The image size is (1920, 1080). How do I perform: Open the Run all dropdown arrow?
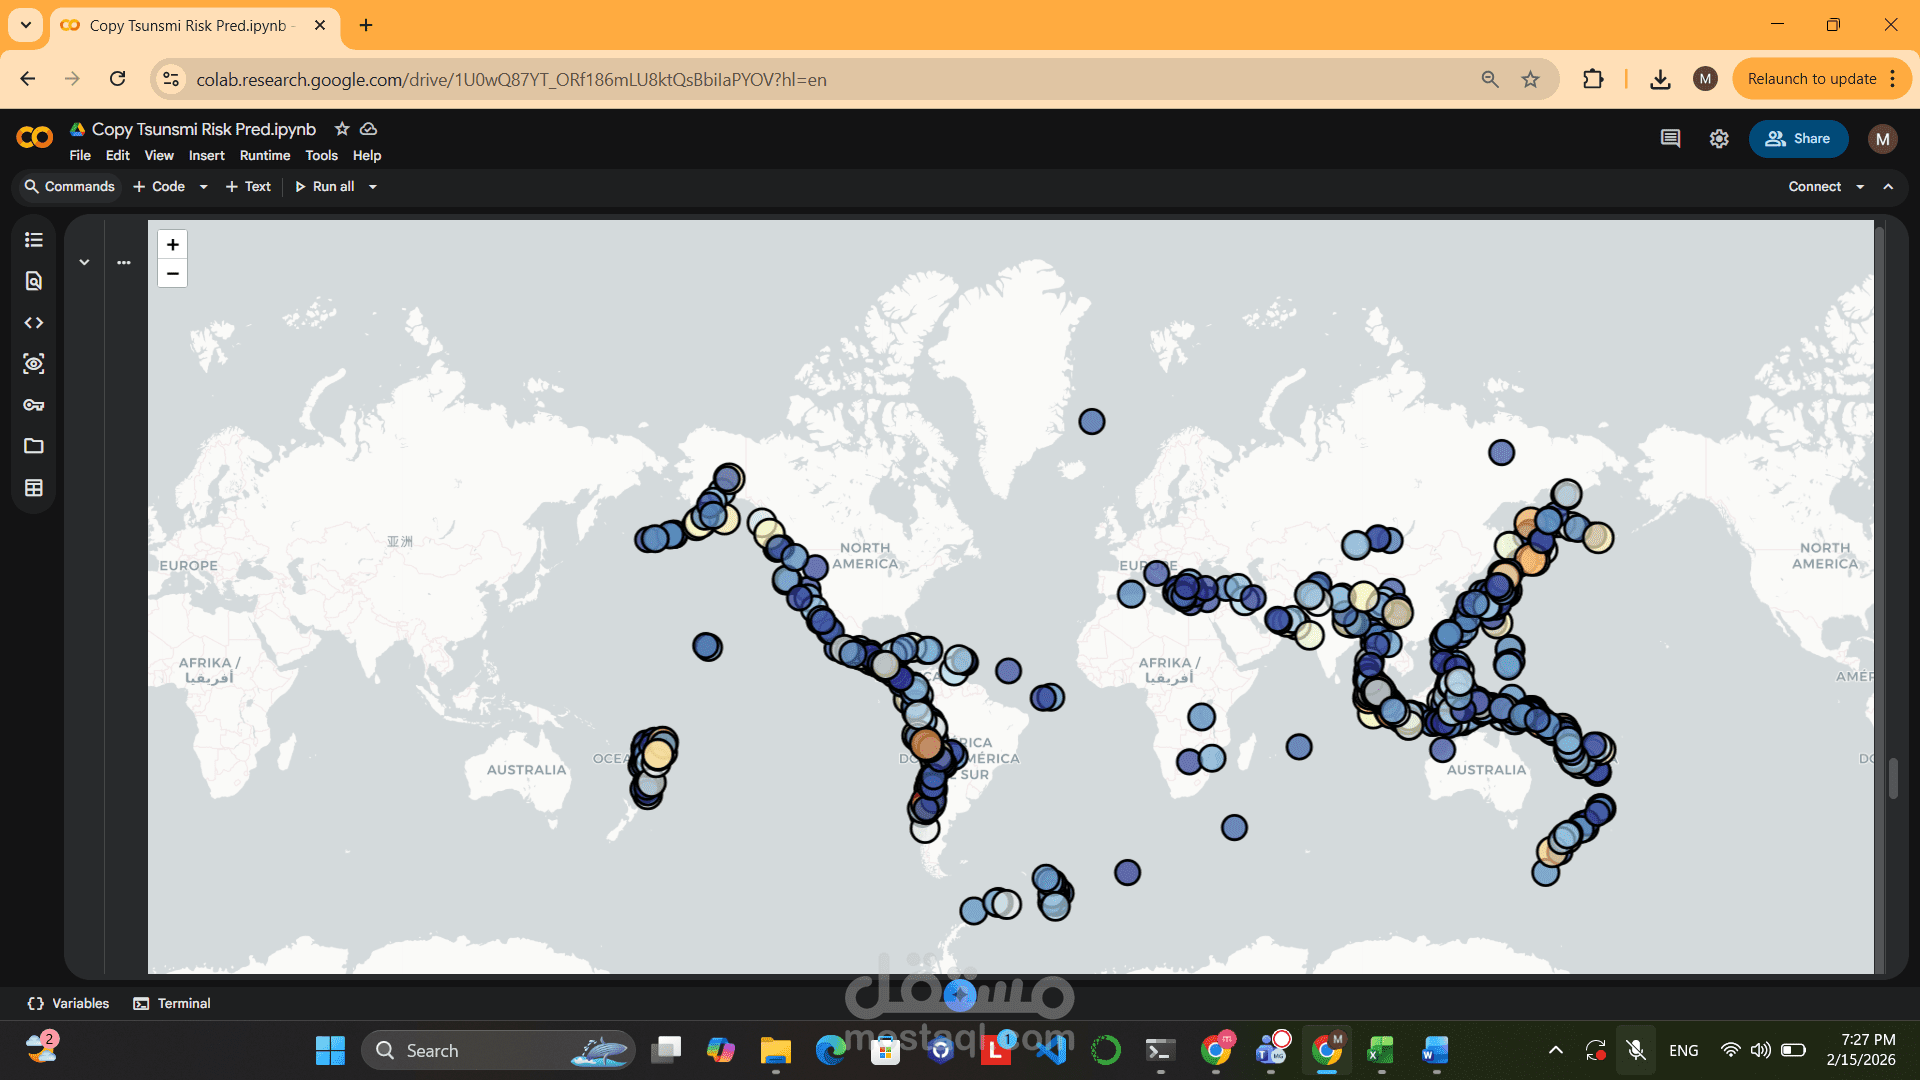tap(373, 187)
